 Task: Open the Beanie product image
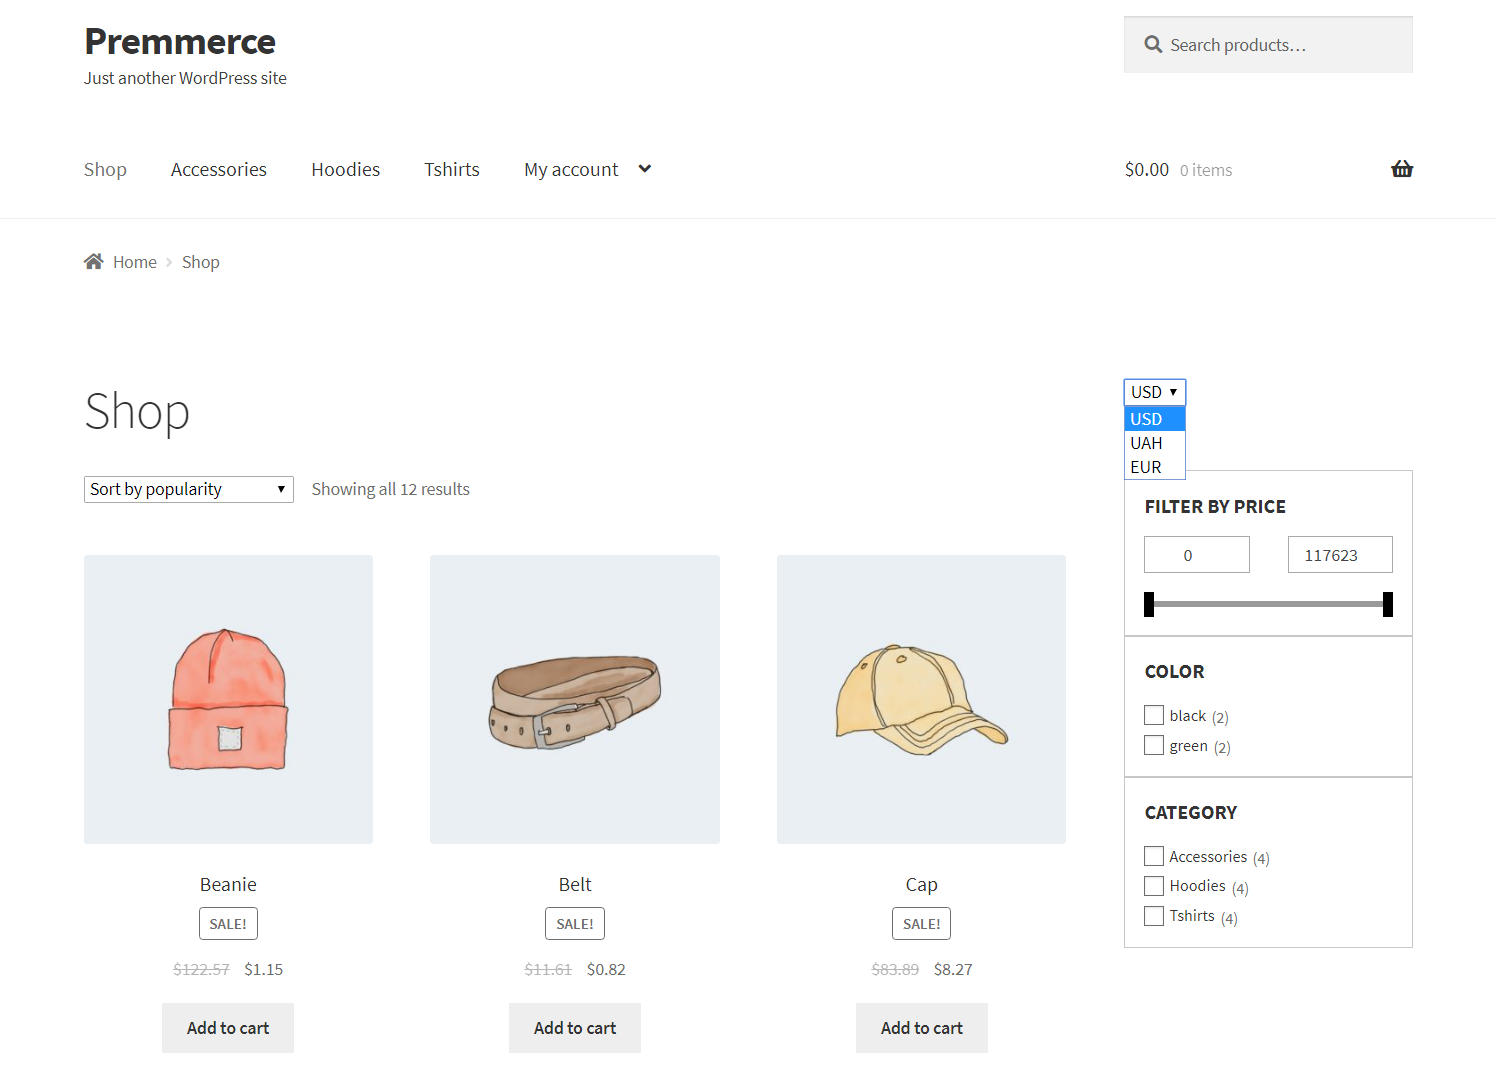tap(228, 699)
